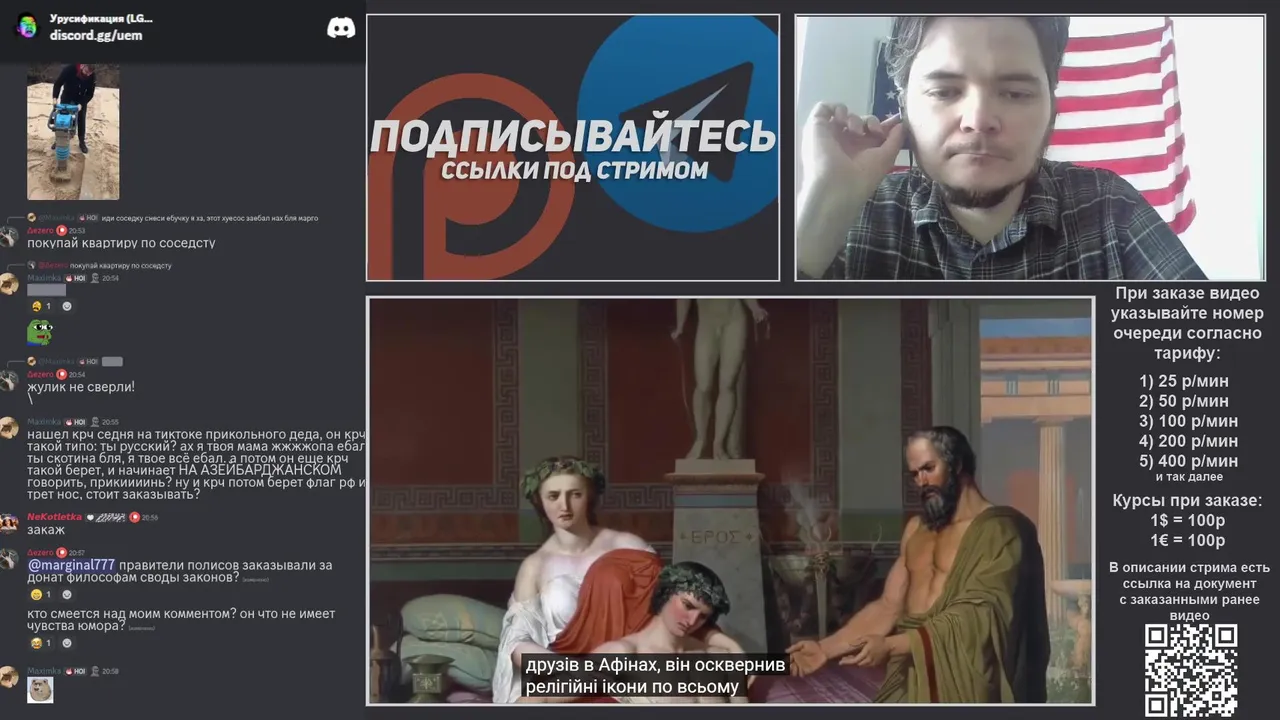Screen dimensions: 1280x720
Task: Add reaction to "кто смеется" message
Action: tap(67, 643)
